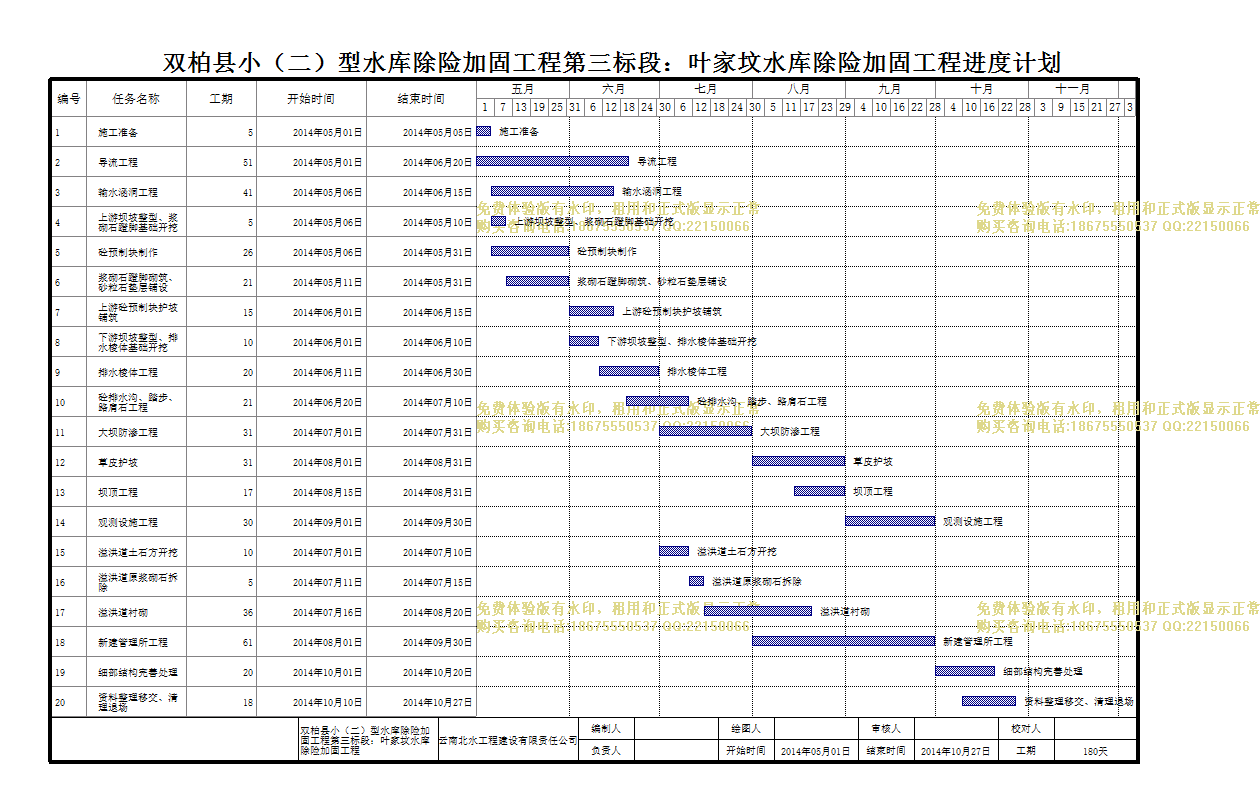
Task: Select the Gantt bar for 新建管理所工程
Action: pos(843,641)
